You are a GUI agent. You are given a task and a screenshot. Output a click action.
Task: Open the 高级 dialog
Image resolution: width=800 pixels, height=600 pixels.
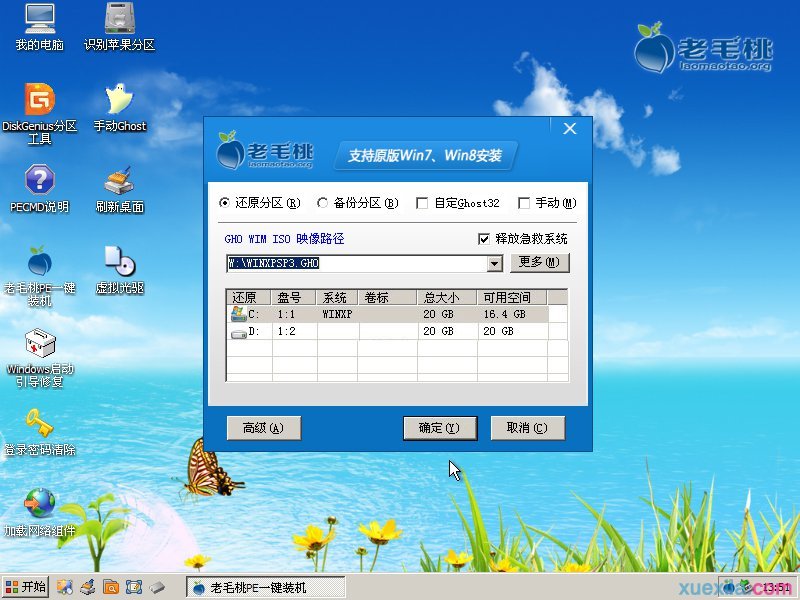pyautogui.click(x=264, y=427)
